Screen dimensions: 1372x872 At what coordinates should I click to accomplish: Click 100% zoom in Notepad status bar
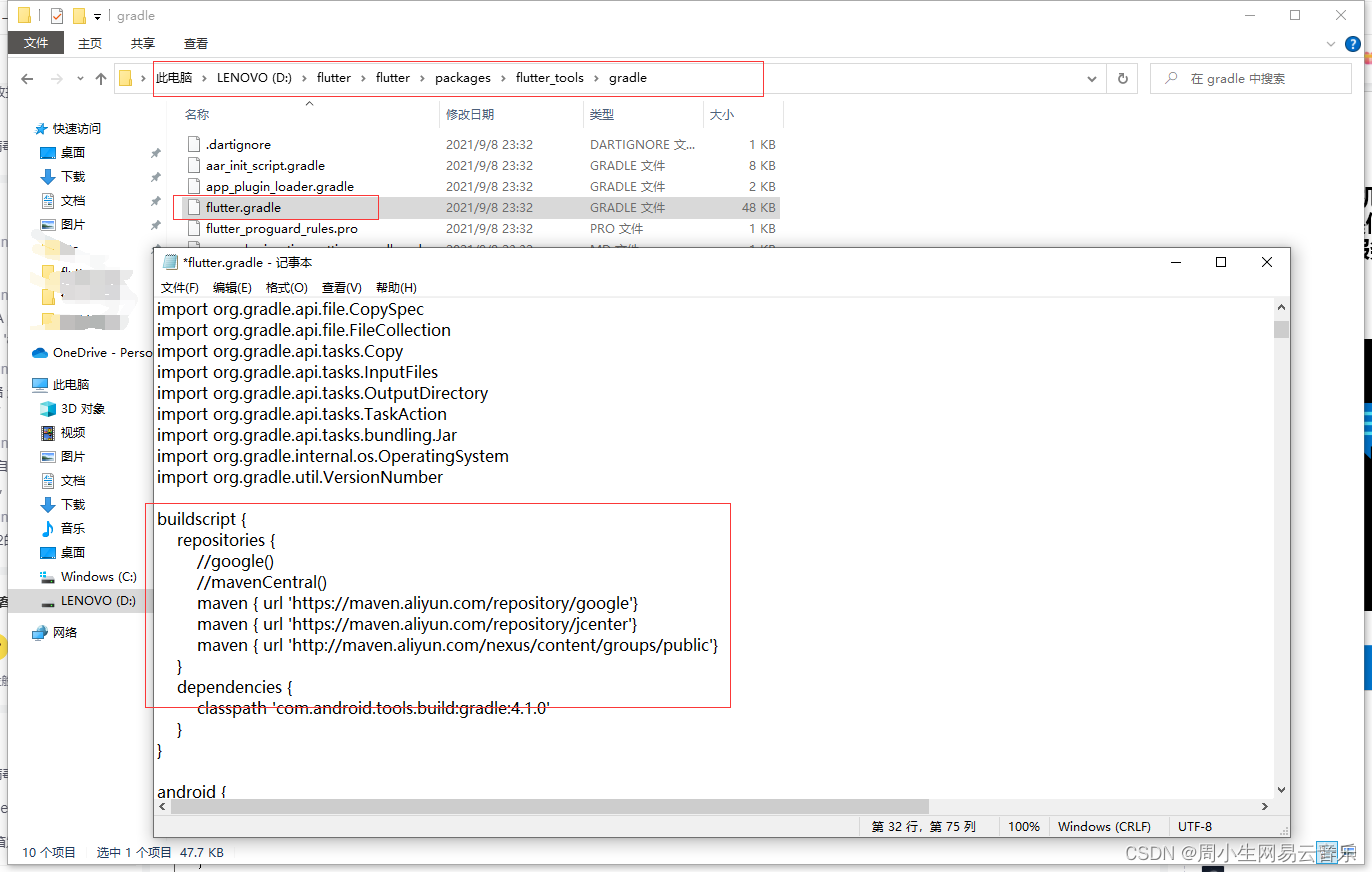pos(1024,827)
